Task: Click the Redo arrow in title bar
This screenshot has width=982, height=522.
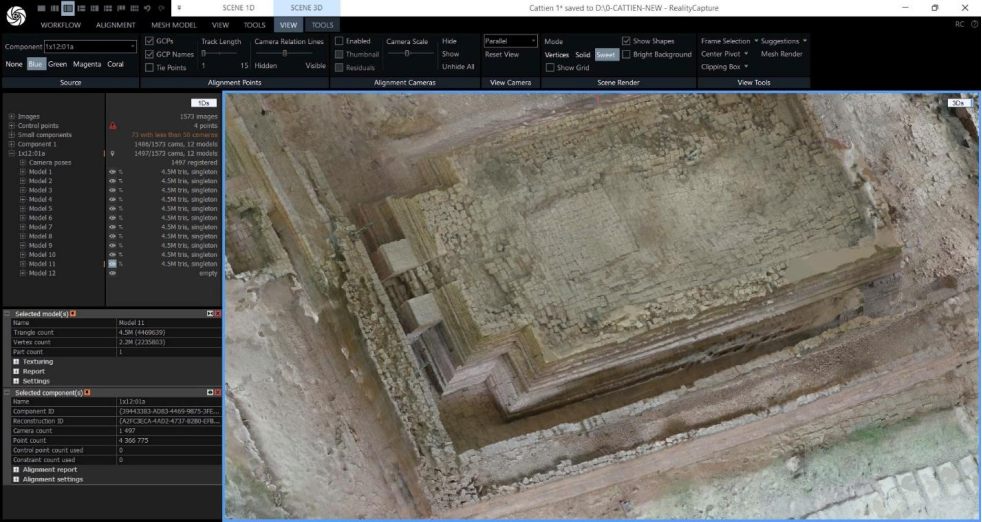Action: tap(161, 8)
